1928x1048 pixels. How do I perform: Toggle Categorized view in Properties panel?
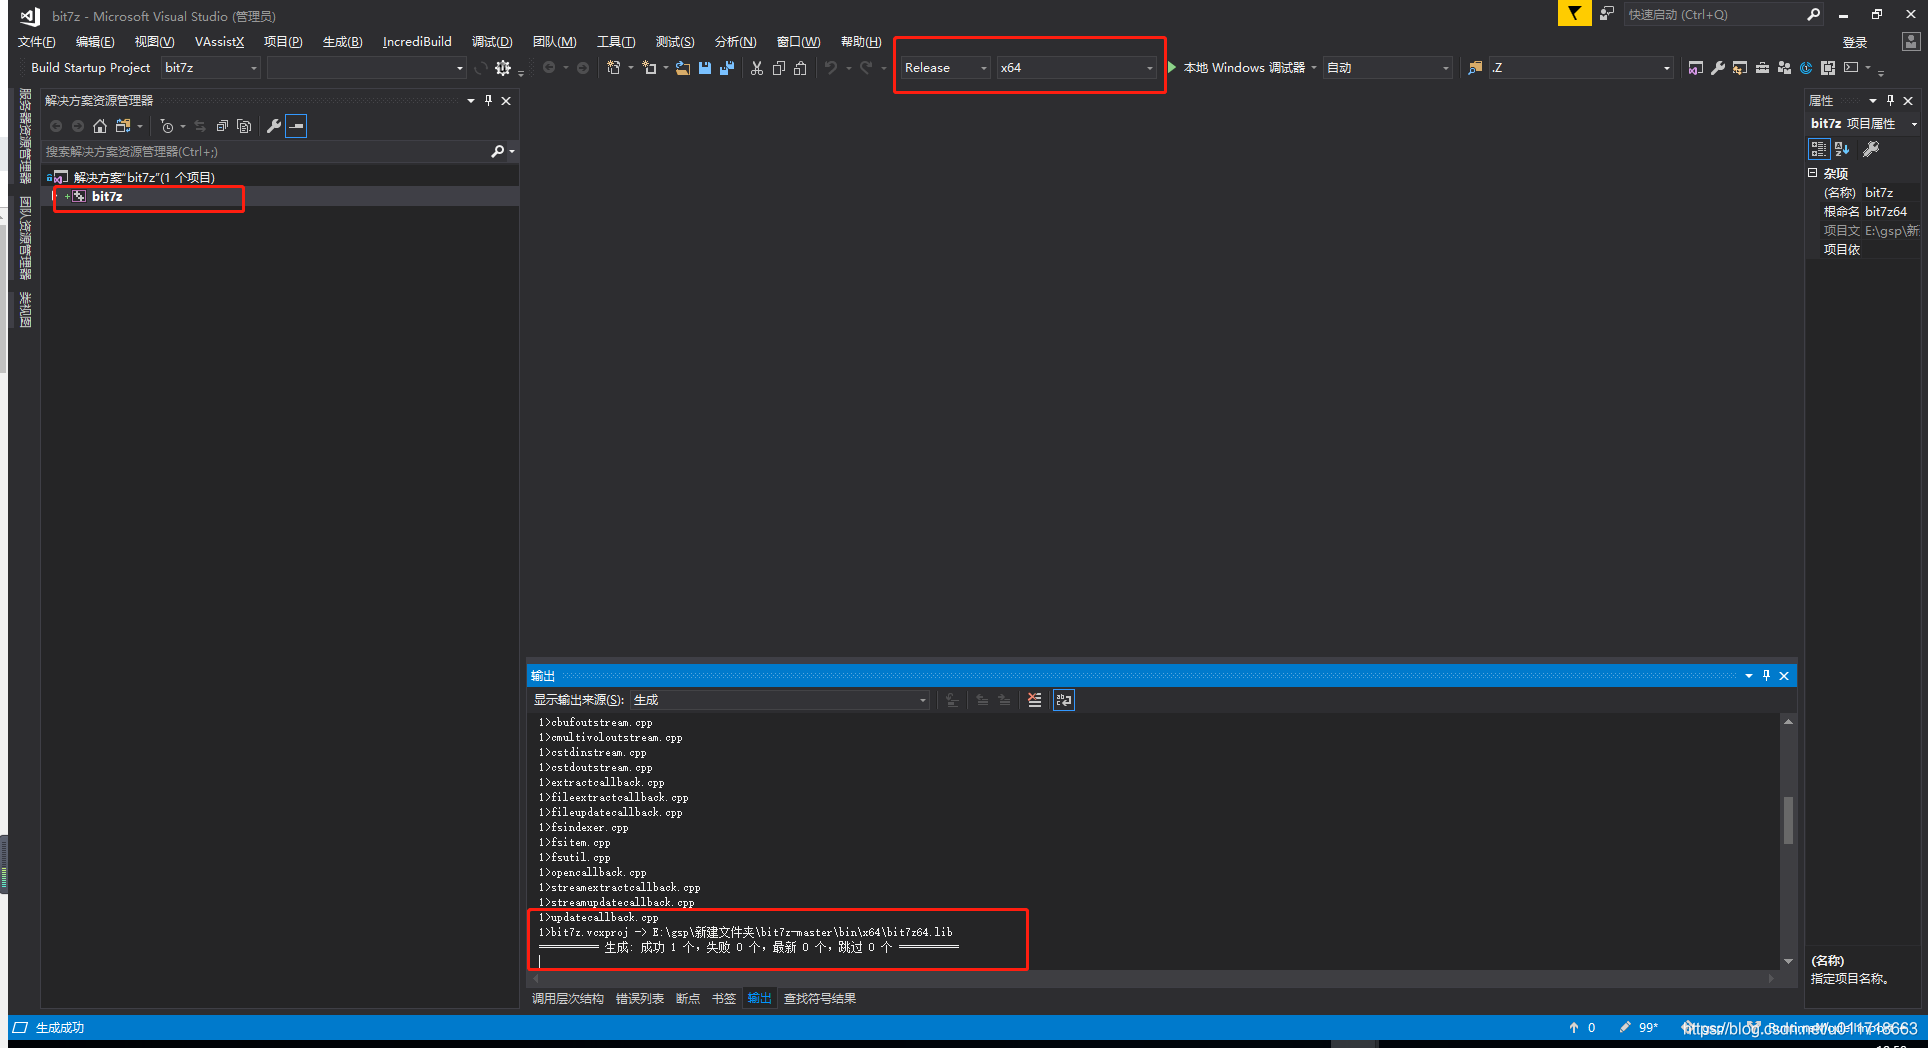pos(1819,149)
